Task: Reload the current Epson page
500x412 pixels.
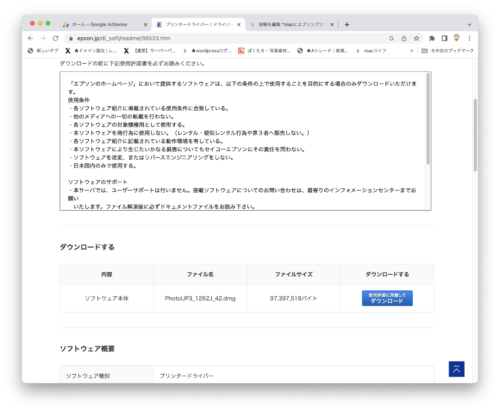Action: [x=55, y=38]
